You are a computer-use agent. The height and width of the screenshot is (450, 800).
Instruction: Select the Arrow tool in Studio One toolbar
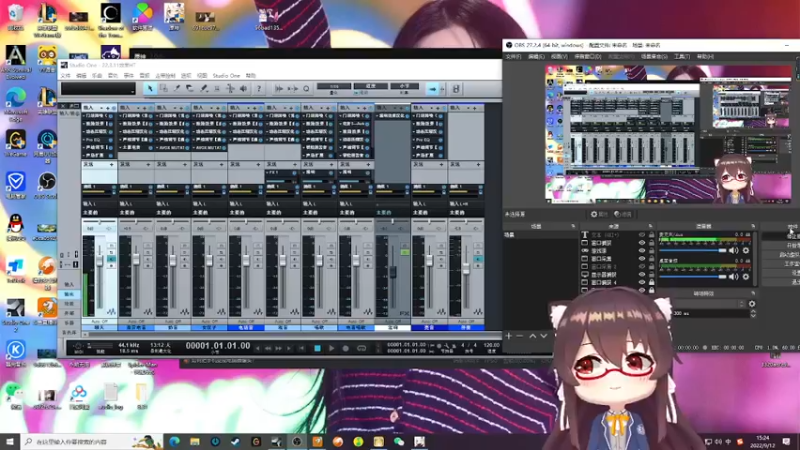tap(150, 89)
